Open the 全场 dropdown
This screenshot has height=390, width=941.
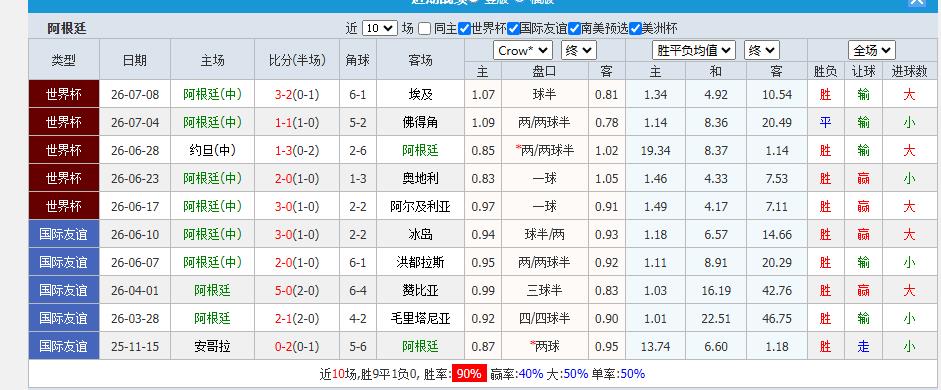[871, 50]
